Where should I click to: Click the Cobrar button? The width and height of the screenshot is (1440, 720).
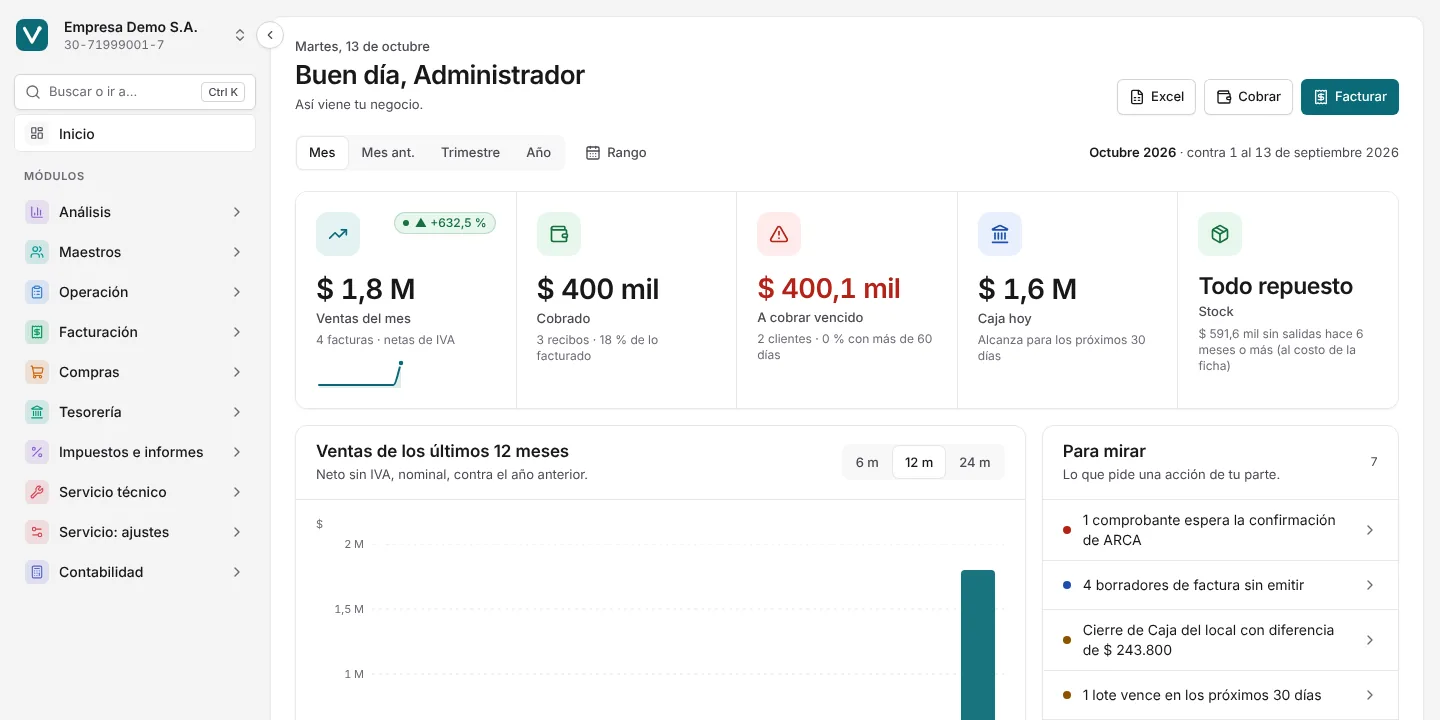pyautogui.click(x=1248, y=97)
